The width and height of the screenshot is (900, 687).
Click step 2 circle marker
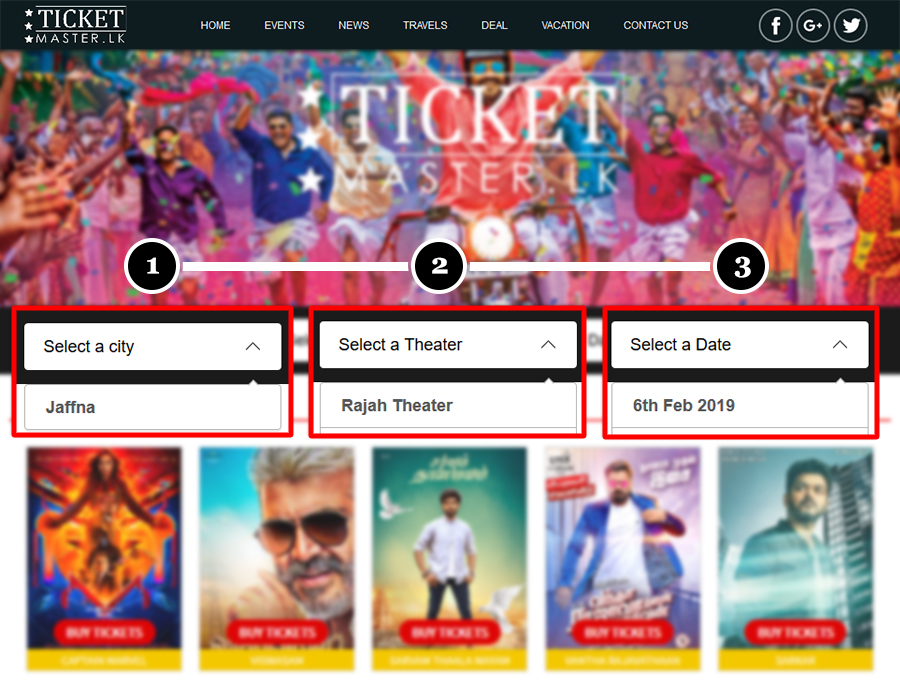point(439,266)
